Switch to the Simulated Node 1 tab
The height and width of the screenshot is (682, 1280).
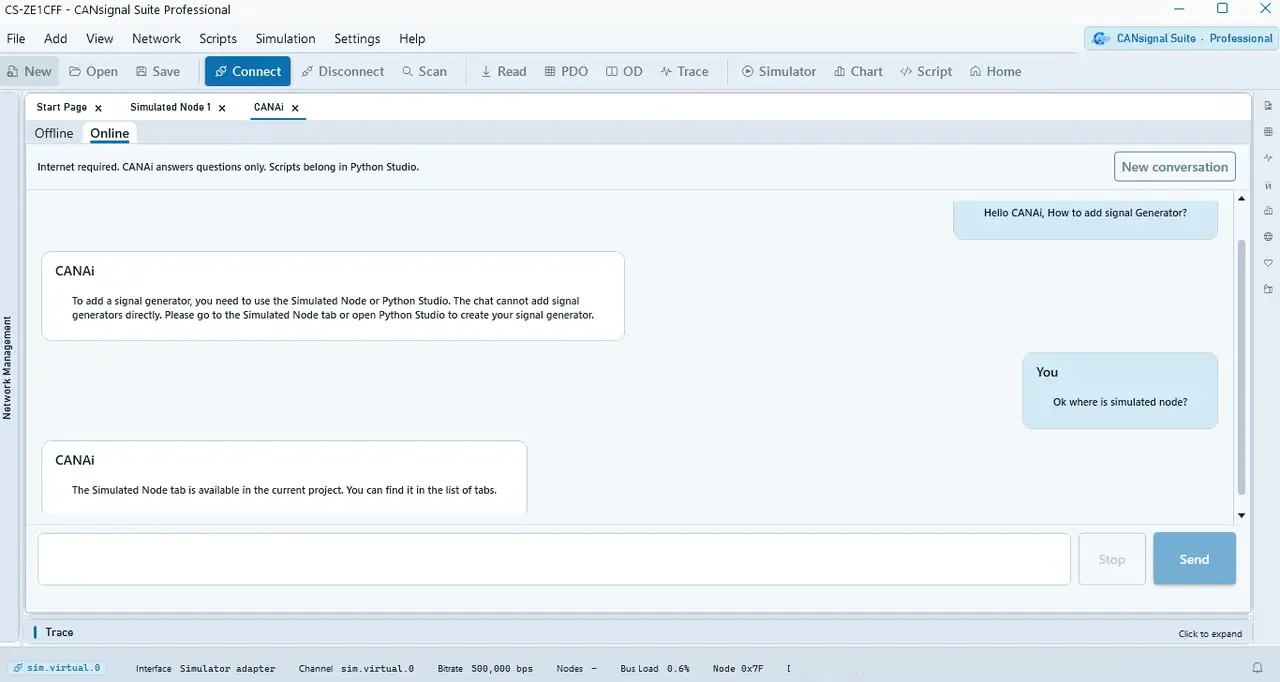(x=170, y=107)
